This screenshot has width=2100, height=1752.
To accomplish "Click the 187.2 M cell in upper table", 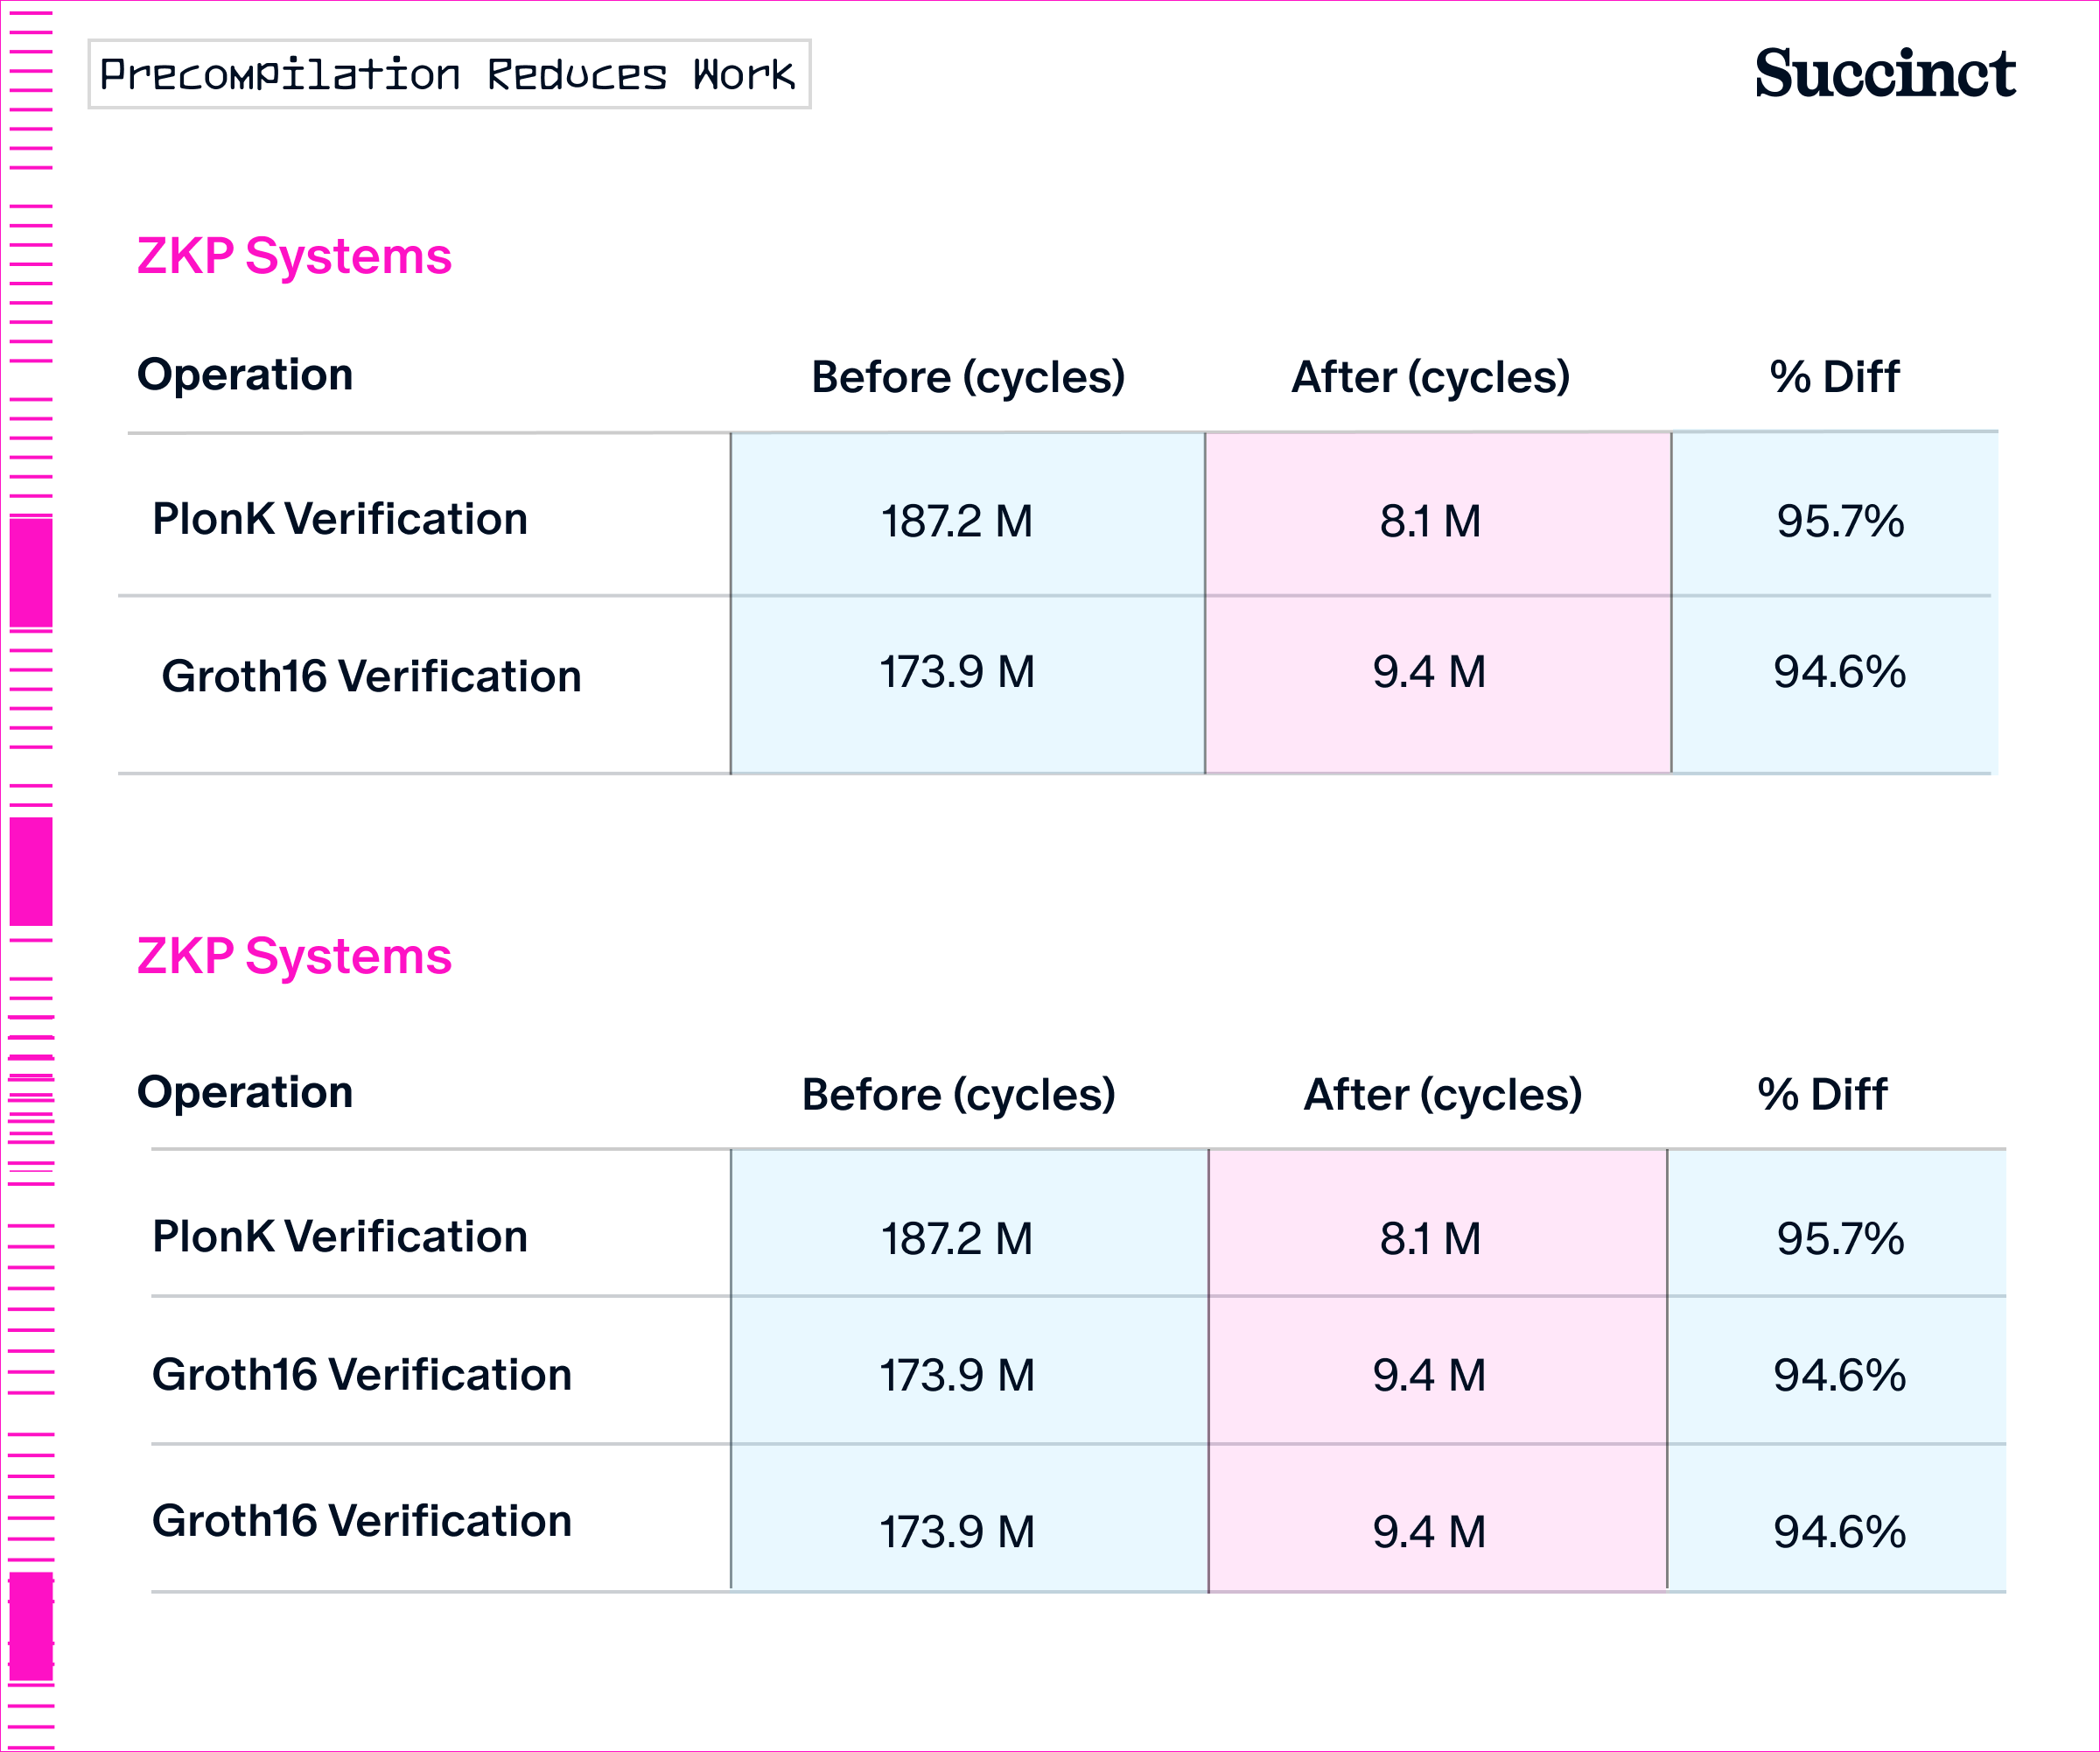I will pyautogui.click(x=957, y=521).
